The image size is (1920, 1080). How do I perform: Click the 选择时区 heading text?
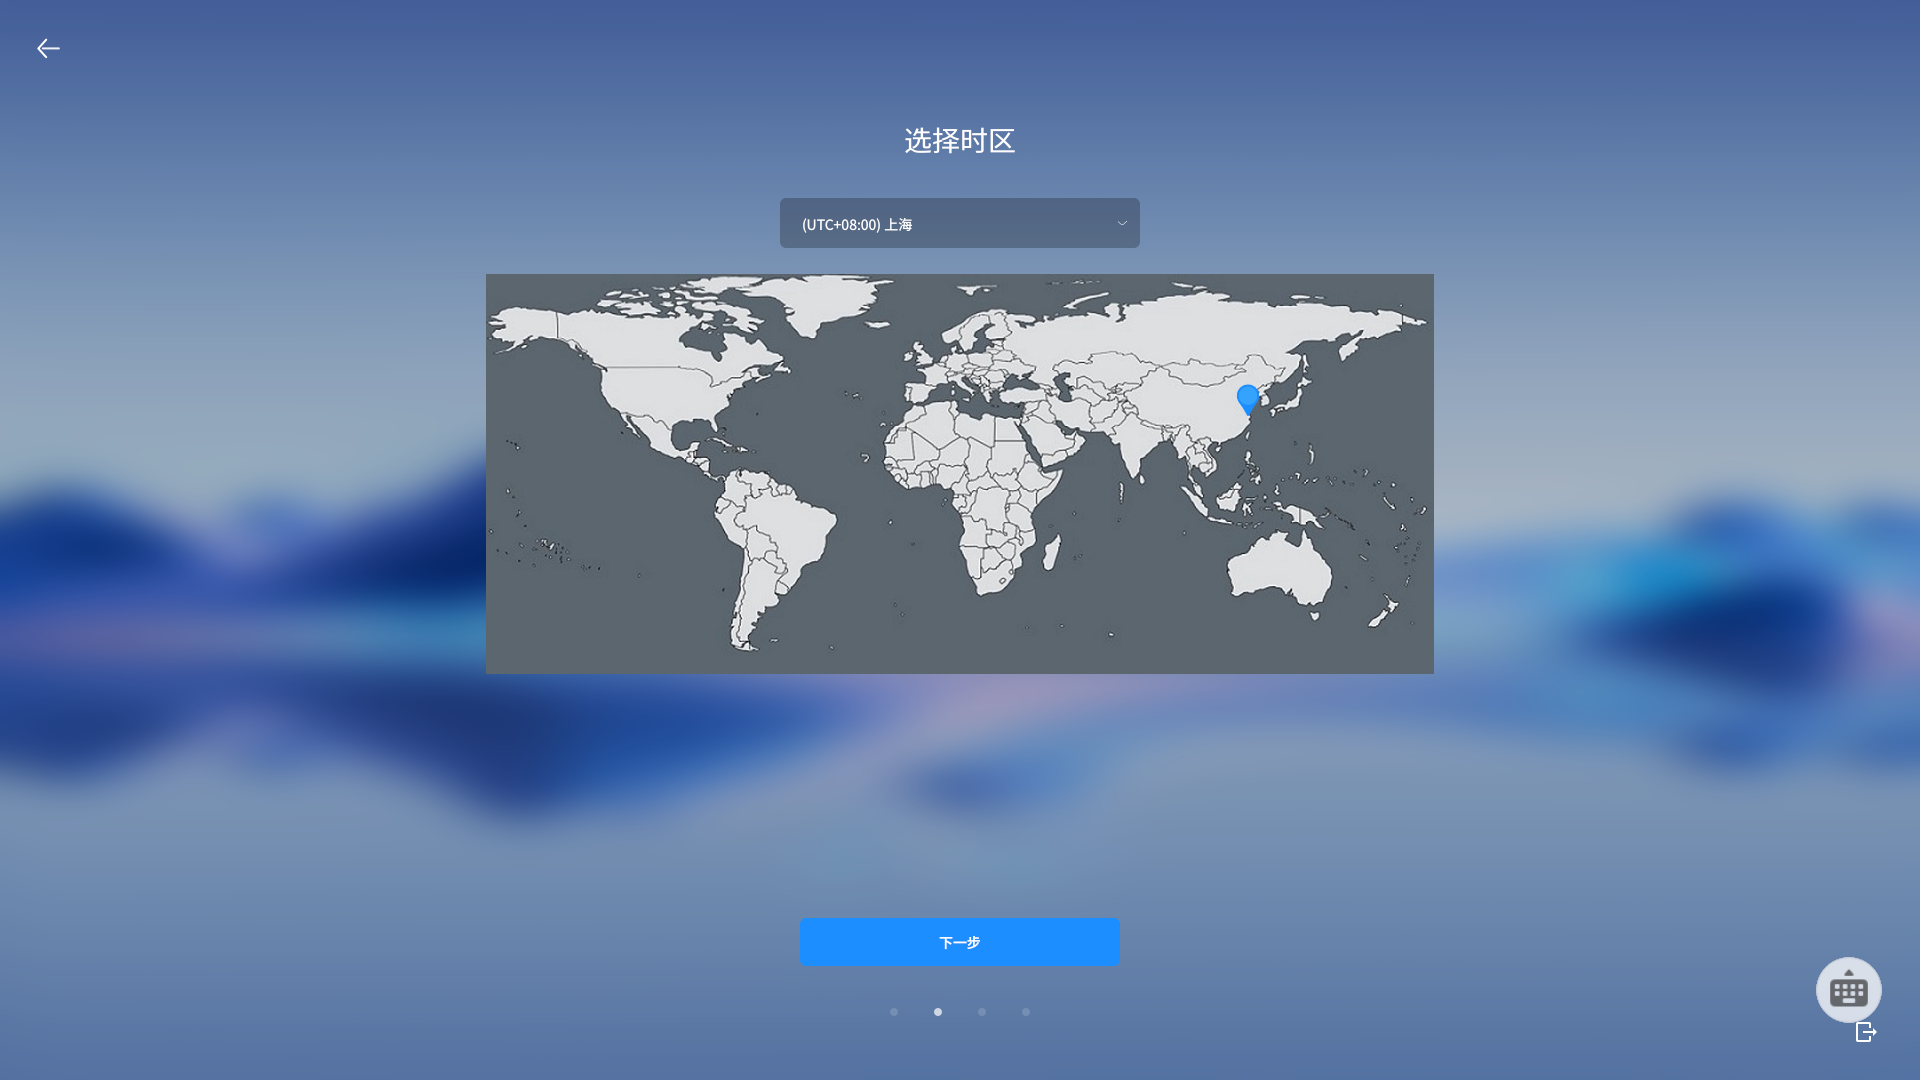tap(960, 141)
